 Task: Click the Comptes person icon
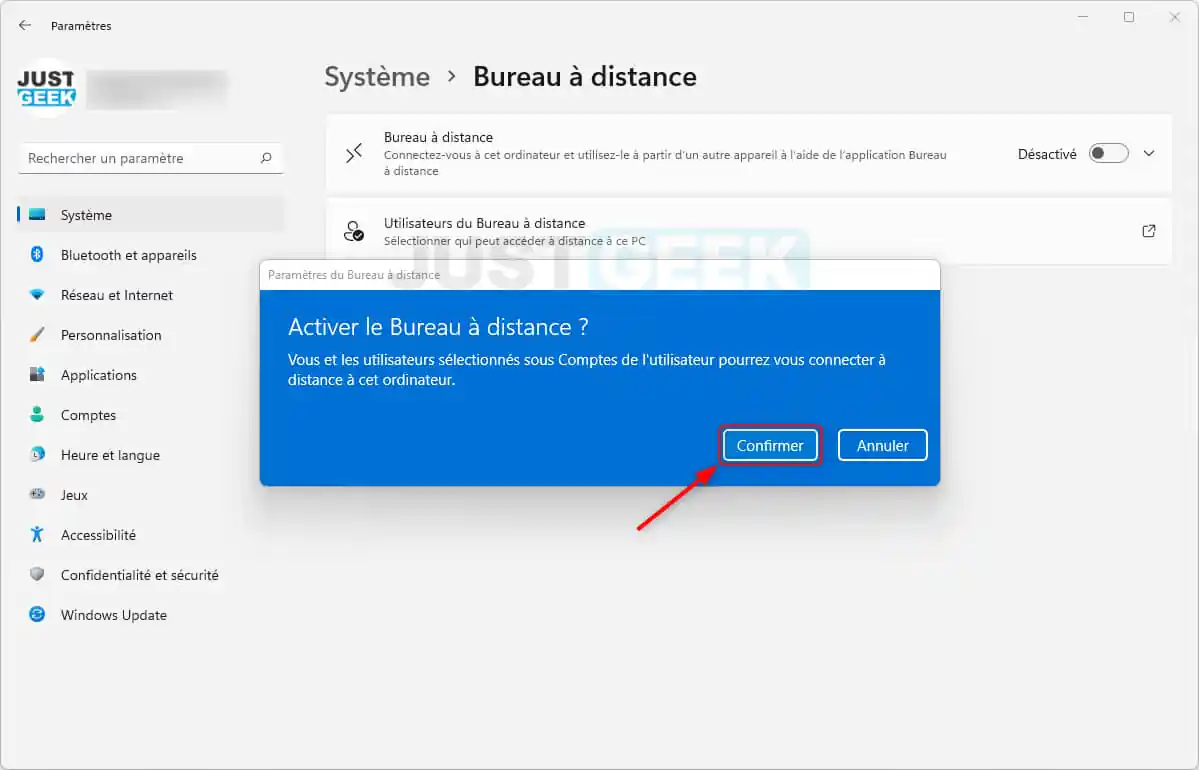[x=37, y=414]
